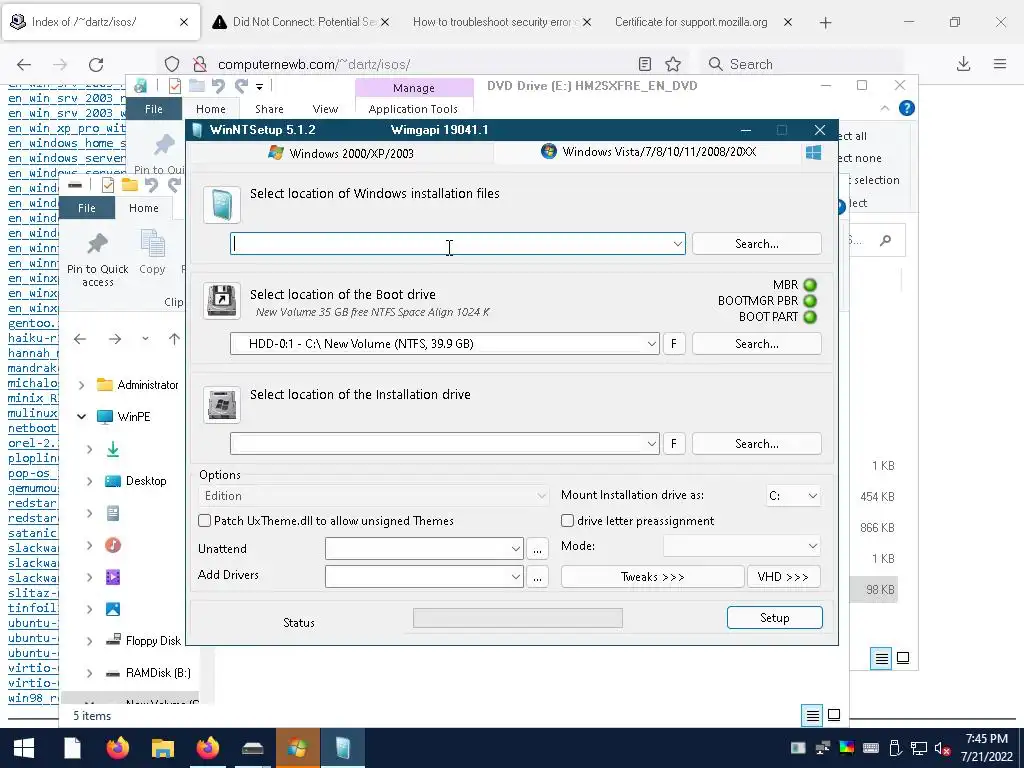
Task: Browse for Unattend file with ellipsis button
Action: 537,549
